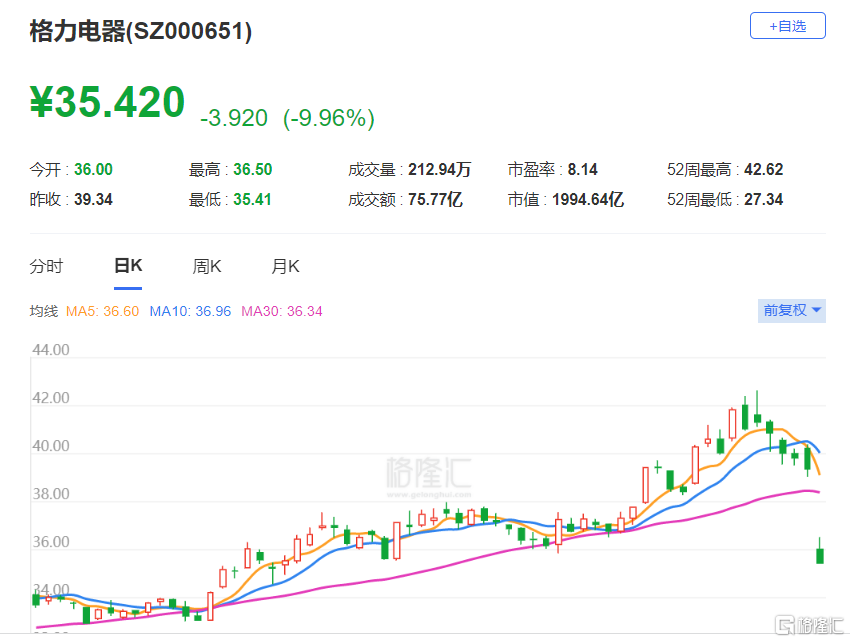850x642 pixels.
Task: Click stock title 格力电器(SZ000651)
Action: (141, 31)
